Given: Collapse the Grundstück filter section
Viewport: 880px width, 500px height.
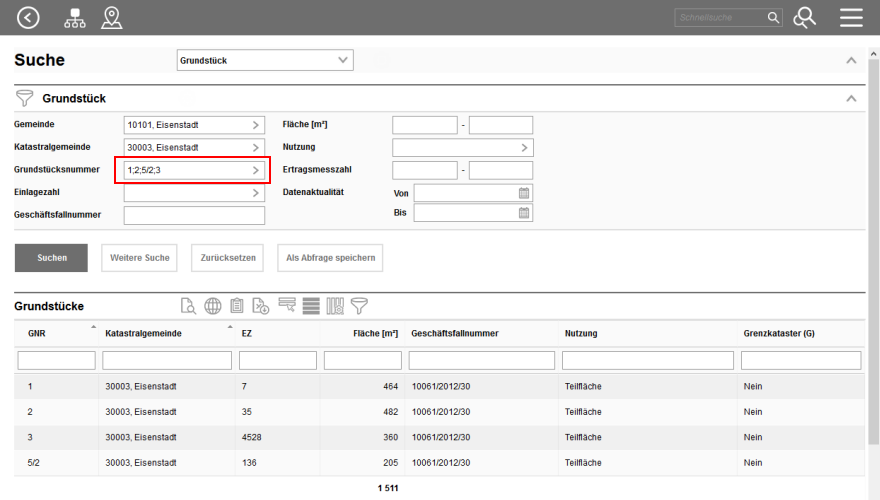Looking at the screenshot, I should 851,99.
